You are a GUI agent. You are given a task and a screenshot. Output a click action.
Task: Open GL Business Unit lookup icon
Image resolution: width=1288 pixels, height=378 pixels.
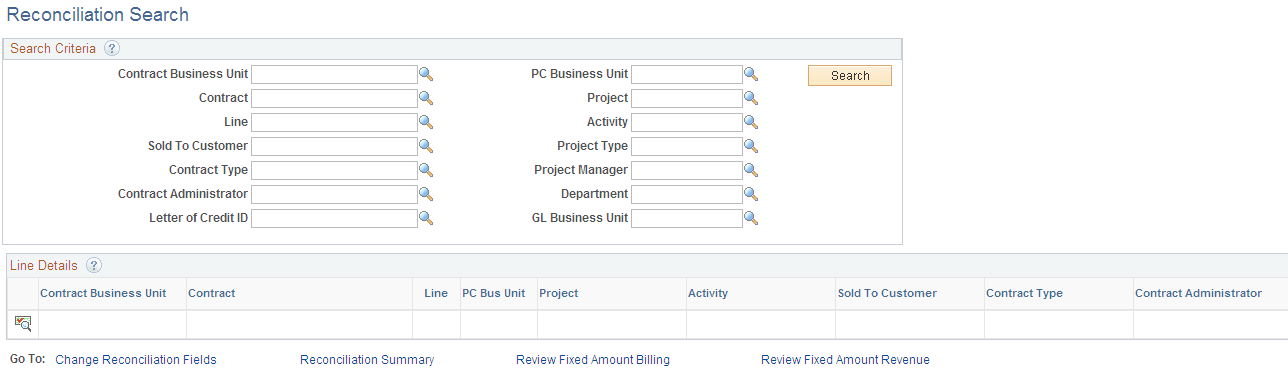(751, 218)
